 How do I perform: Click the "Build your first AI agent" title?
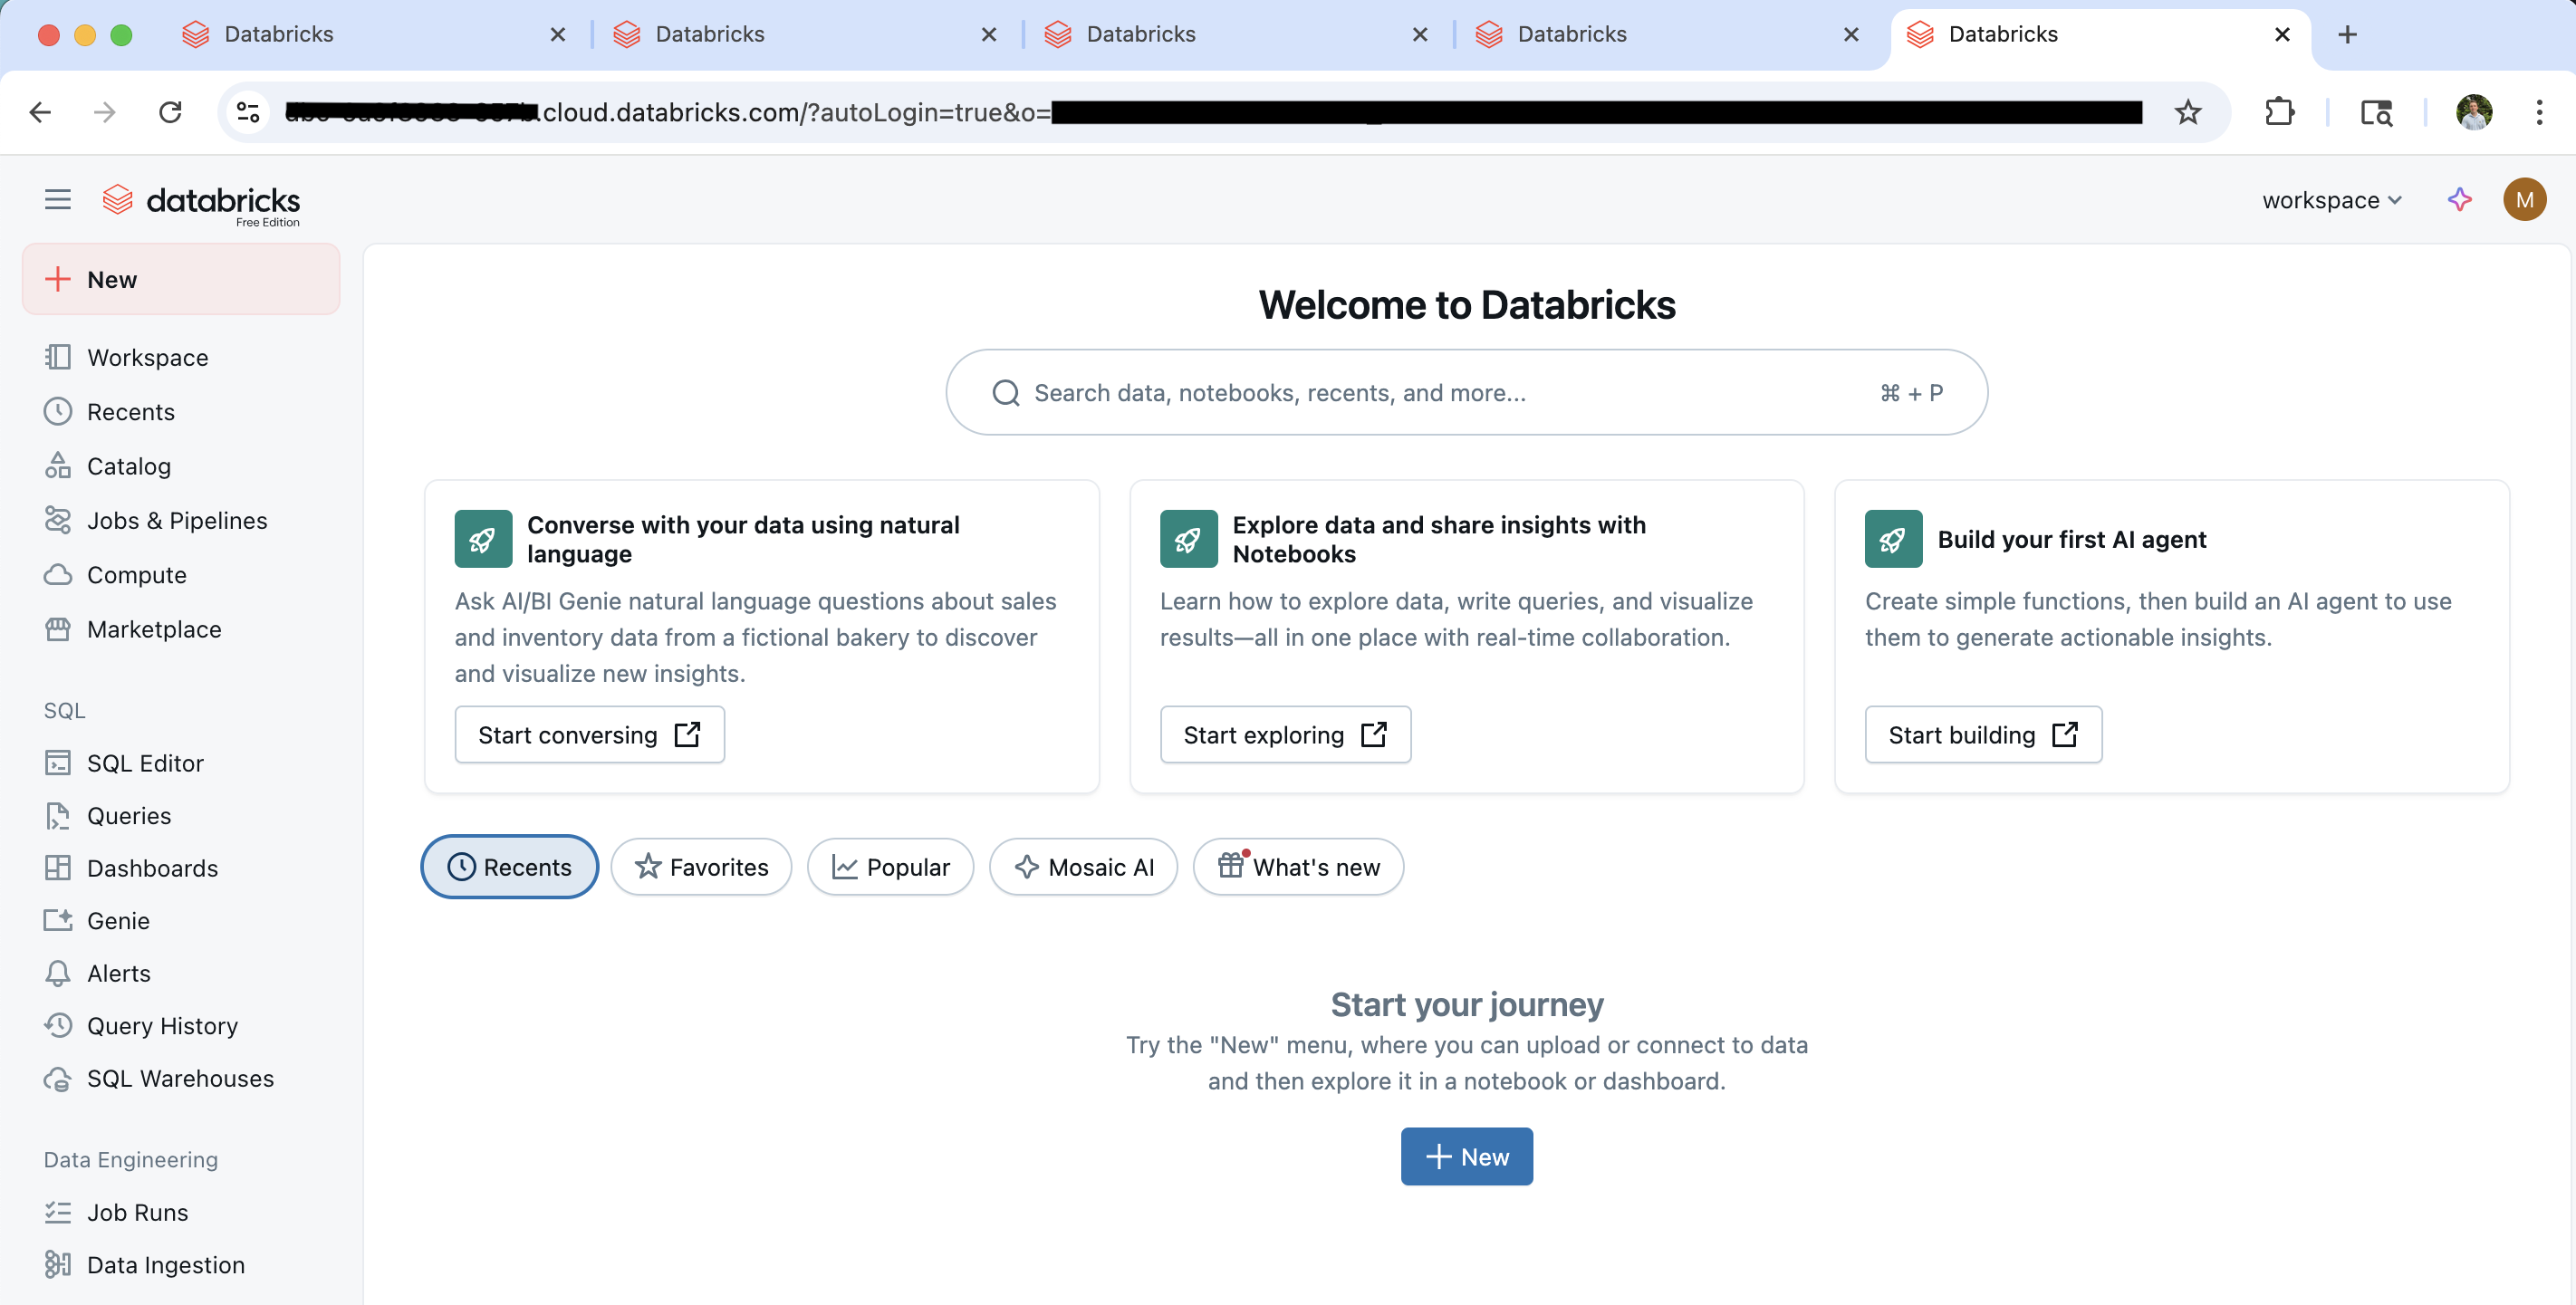click(2071, 539)
